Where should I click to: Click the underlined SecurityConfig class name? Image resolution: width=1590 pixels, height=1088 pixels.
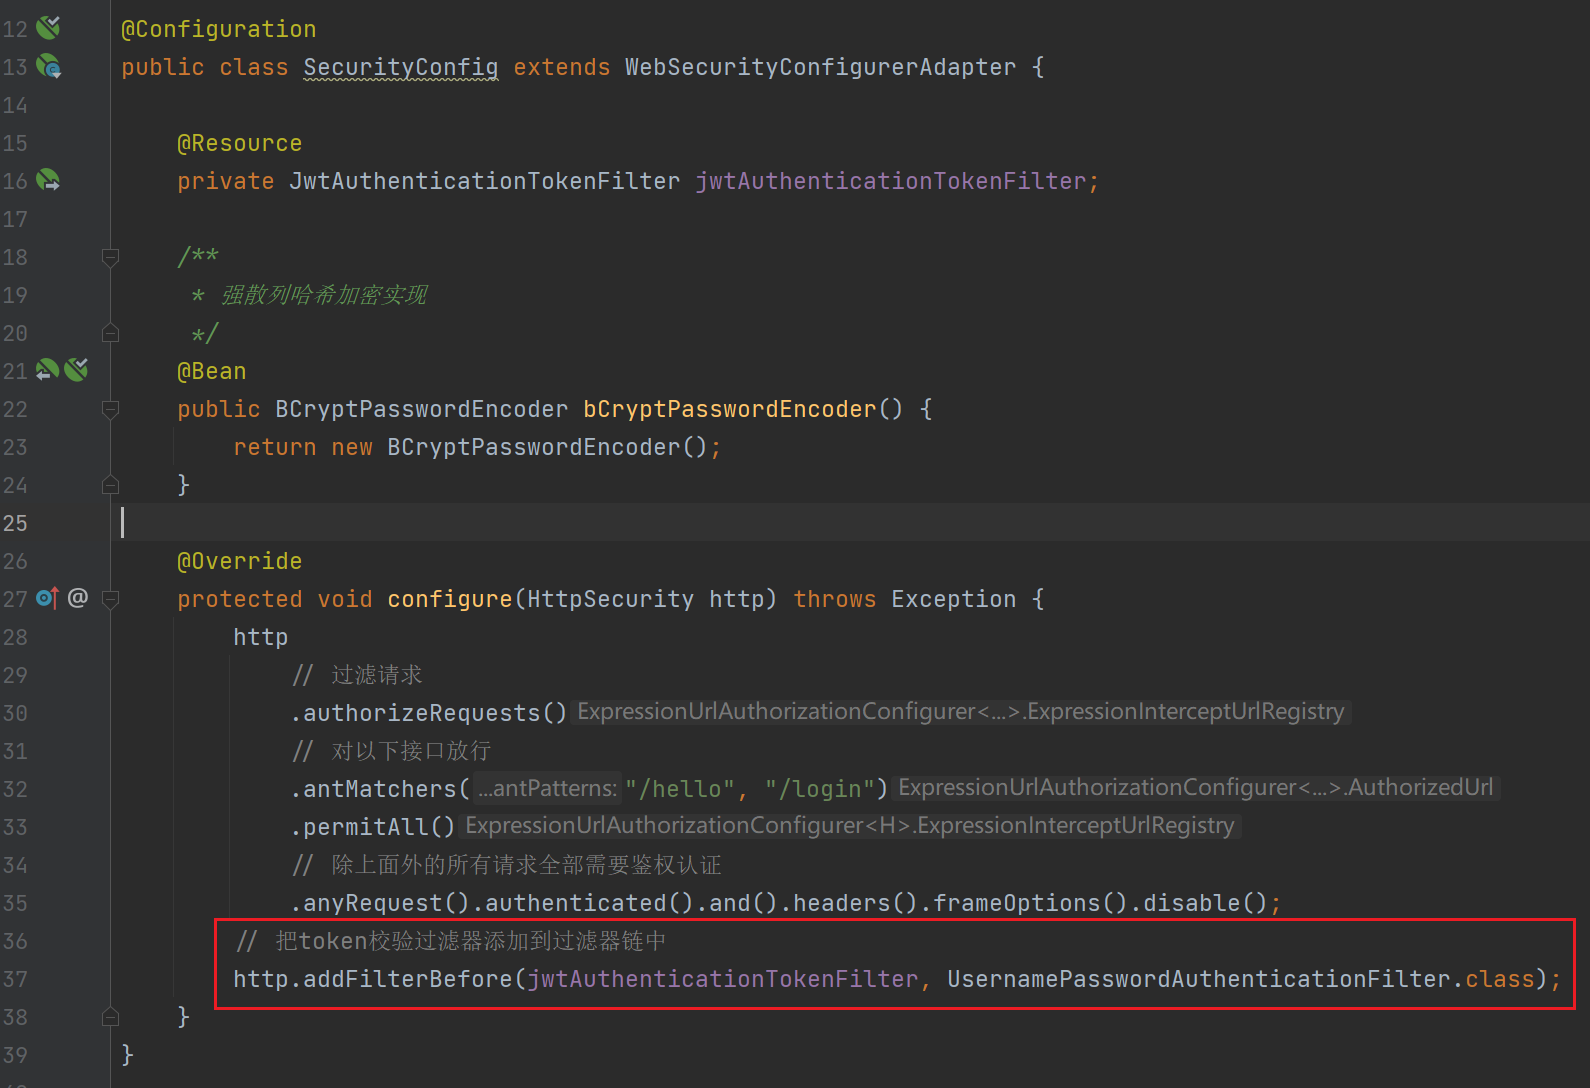point(400,67)
